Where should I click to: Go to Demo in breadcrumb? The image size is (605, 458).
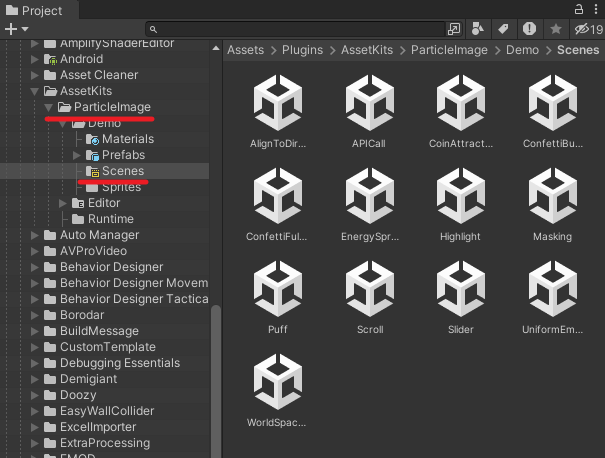[x=522, y=50]
